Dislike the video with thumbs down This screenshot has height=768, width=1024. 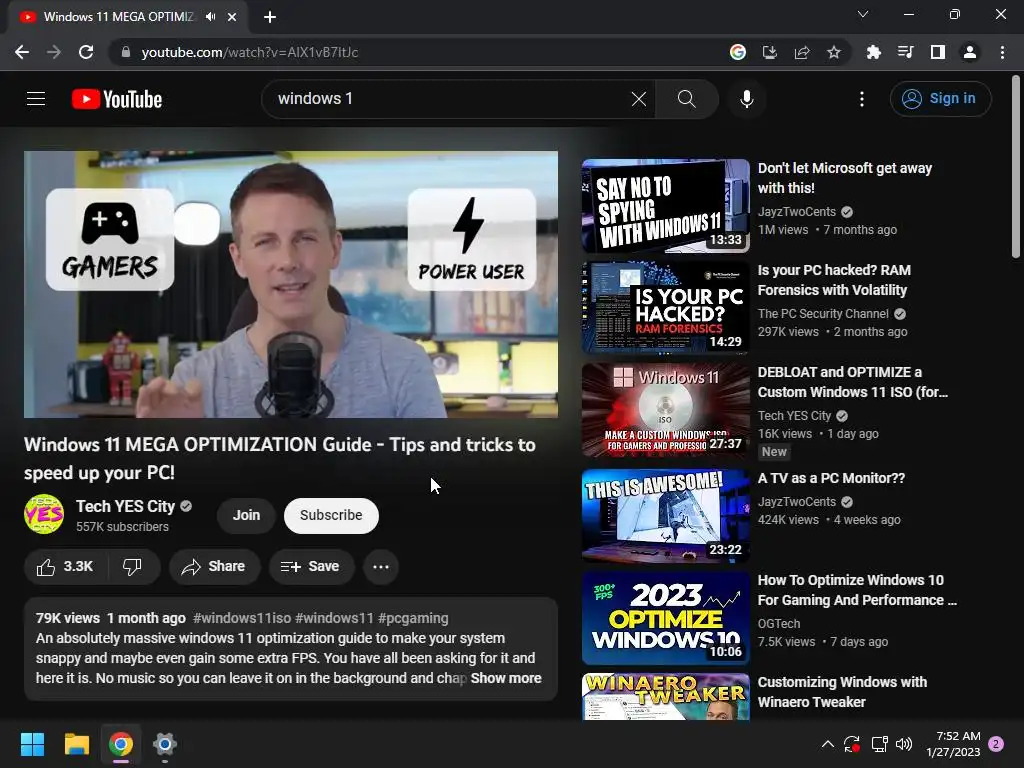pyautogui.click(x=133, y=567)
